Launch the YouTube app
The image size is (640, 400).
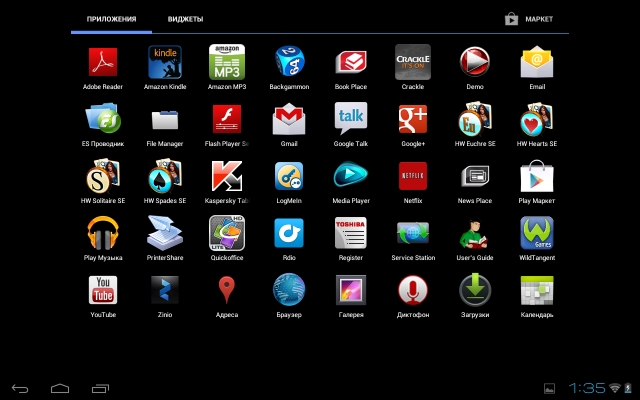pyautogui.click(x=102, y=291)
